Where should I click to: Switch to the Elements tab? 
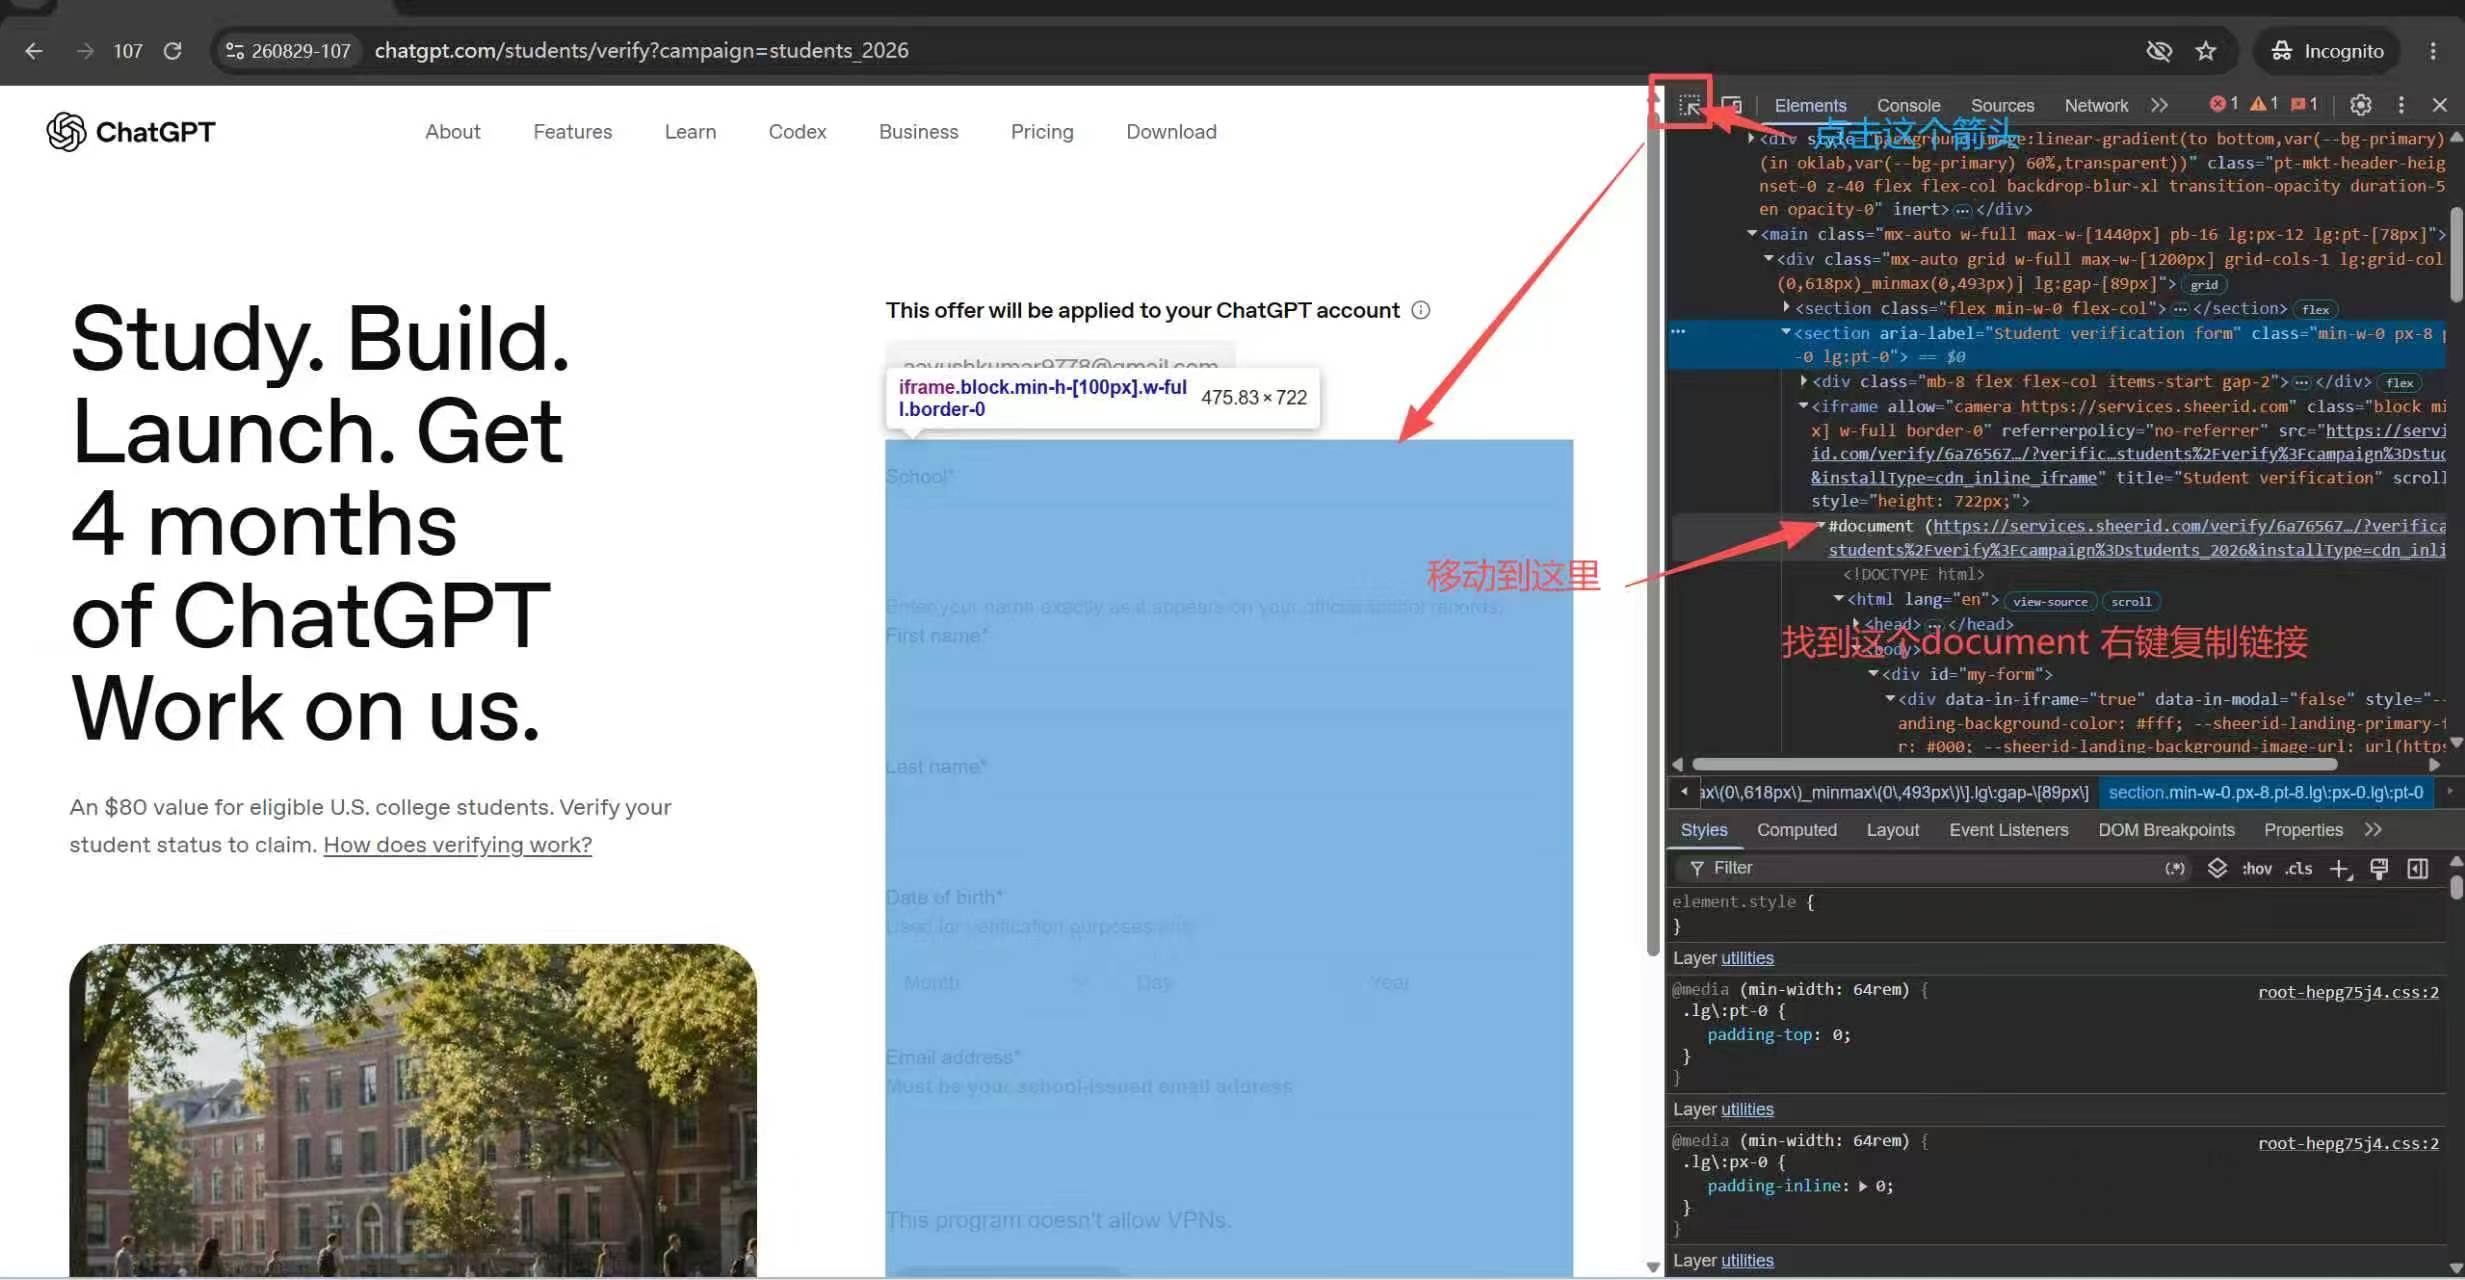tap(1810, 105)
